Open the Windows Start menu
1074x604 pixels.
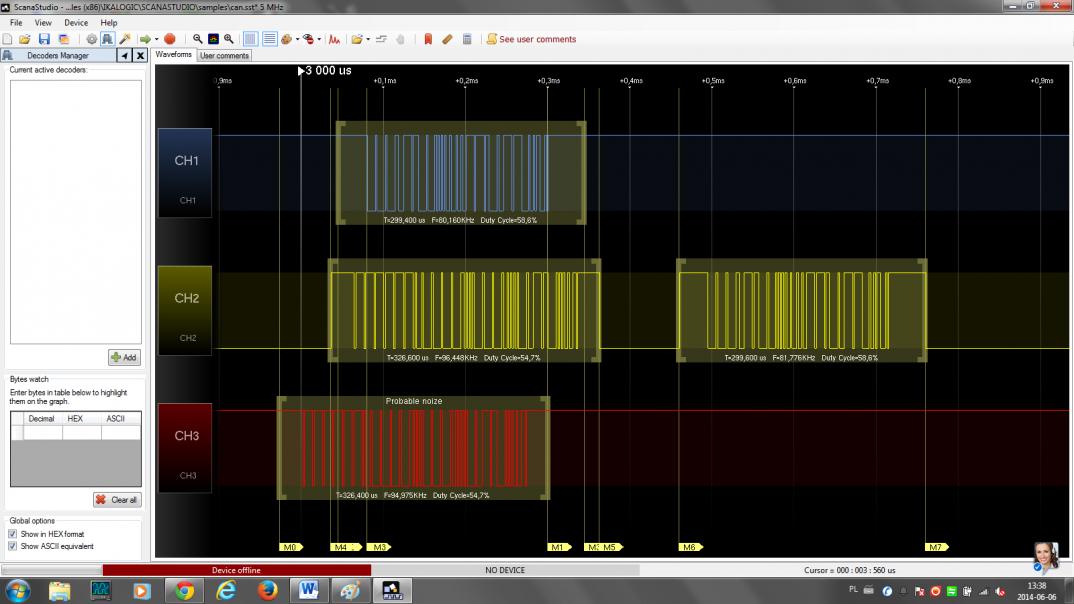tap(18, 590)
